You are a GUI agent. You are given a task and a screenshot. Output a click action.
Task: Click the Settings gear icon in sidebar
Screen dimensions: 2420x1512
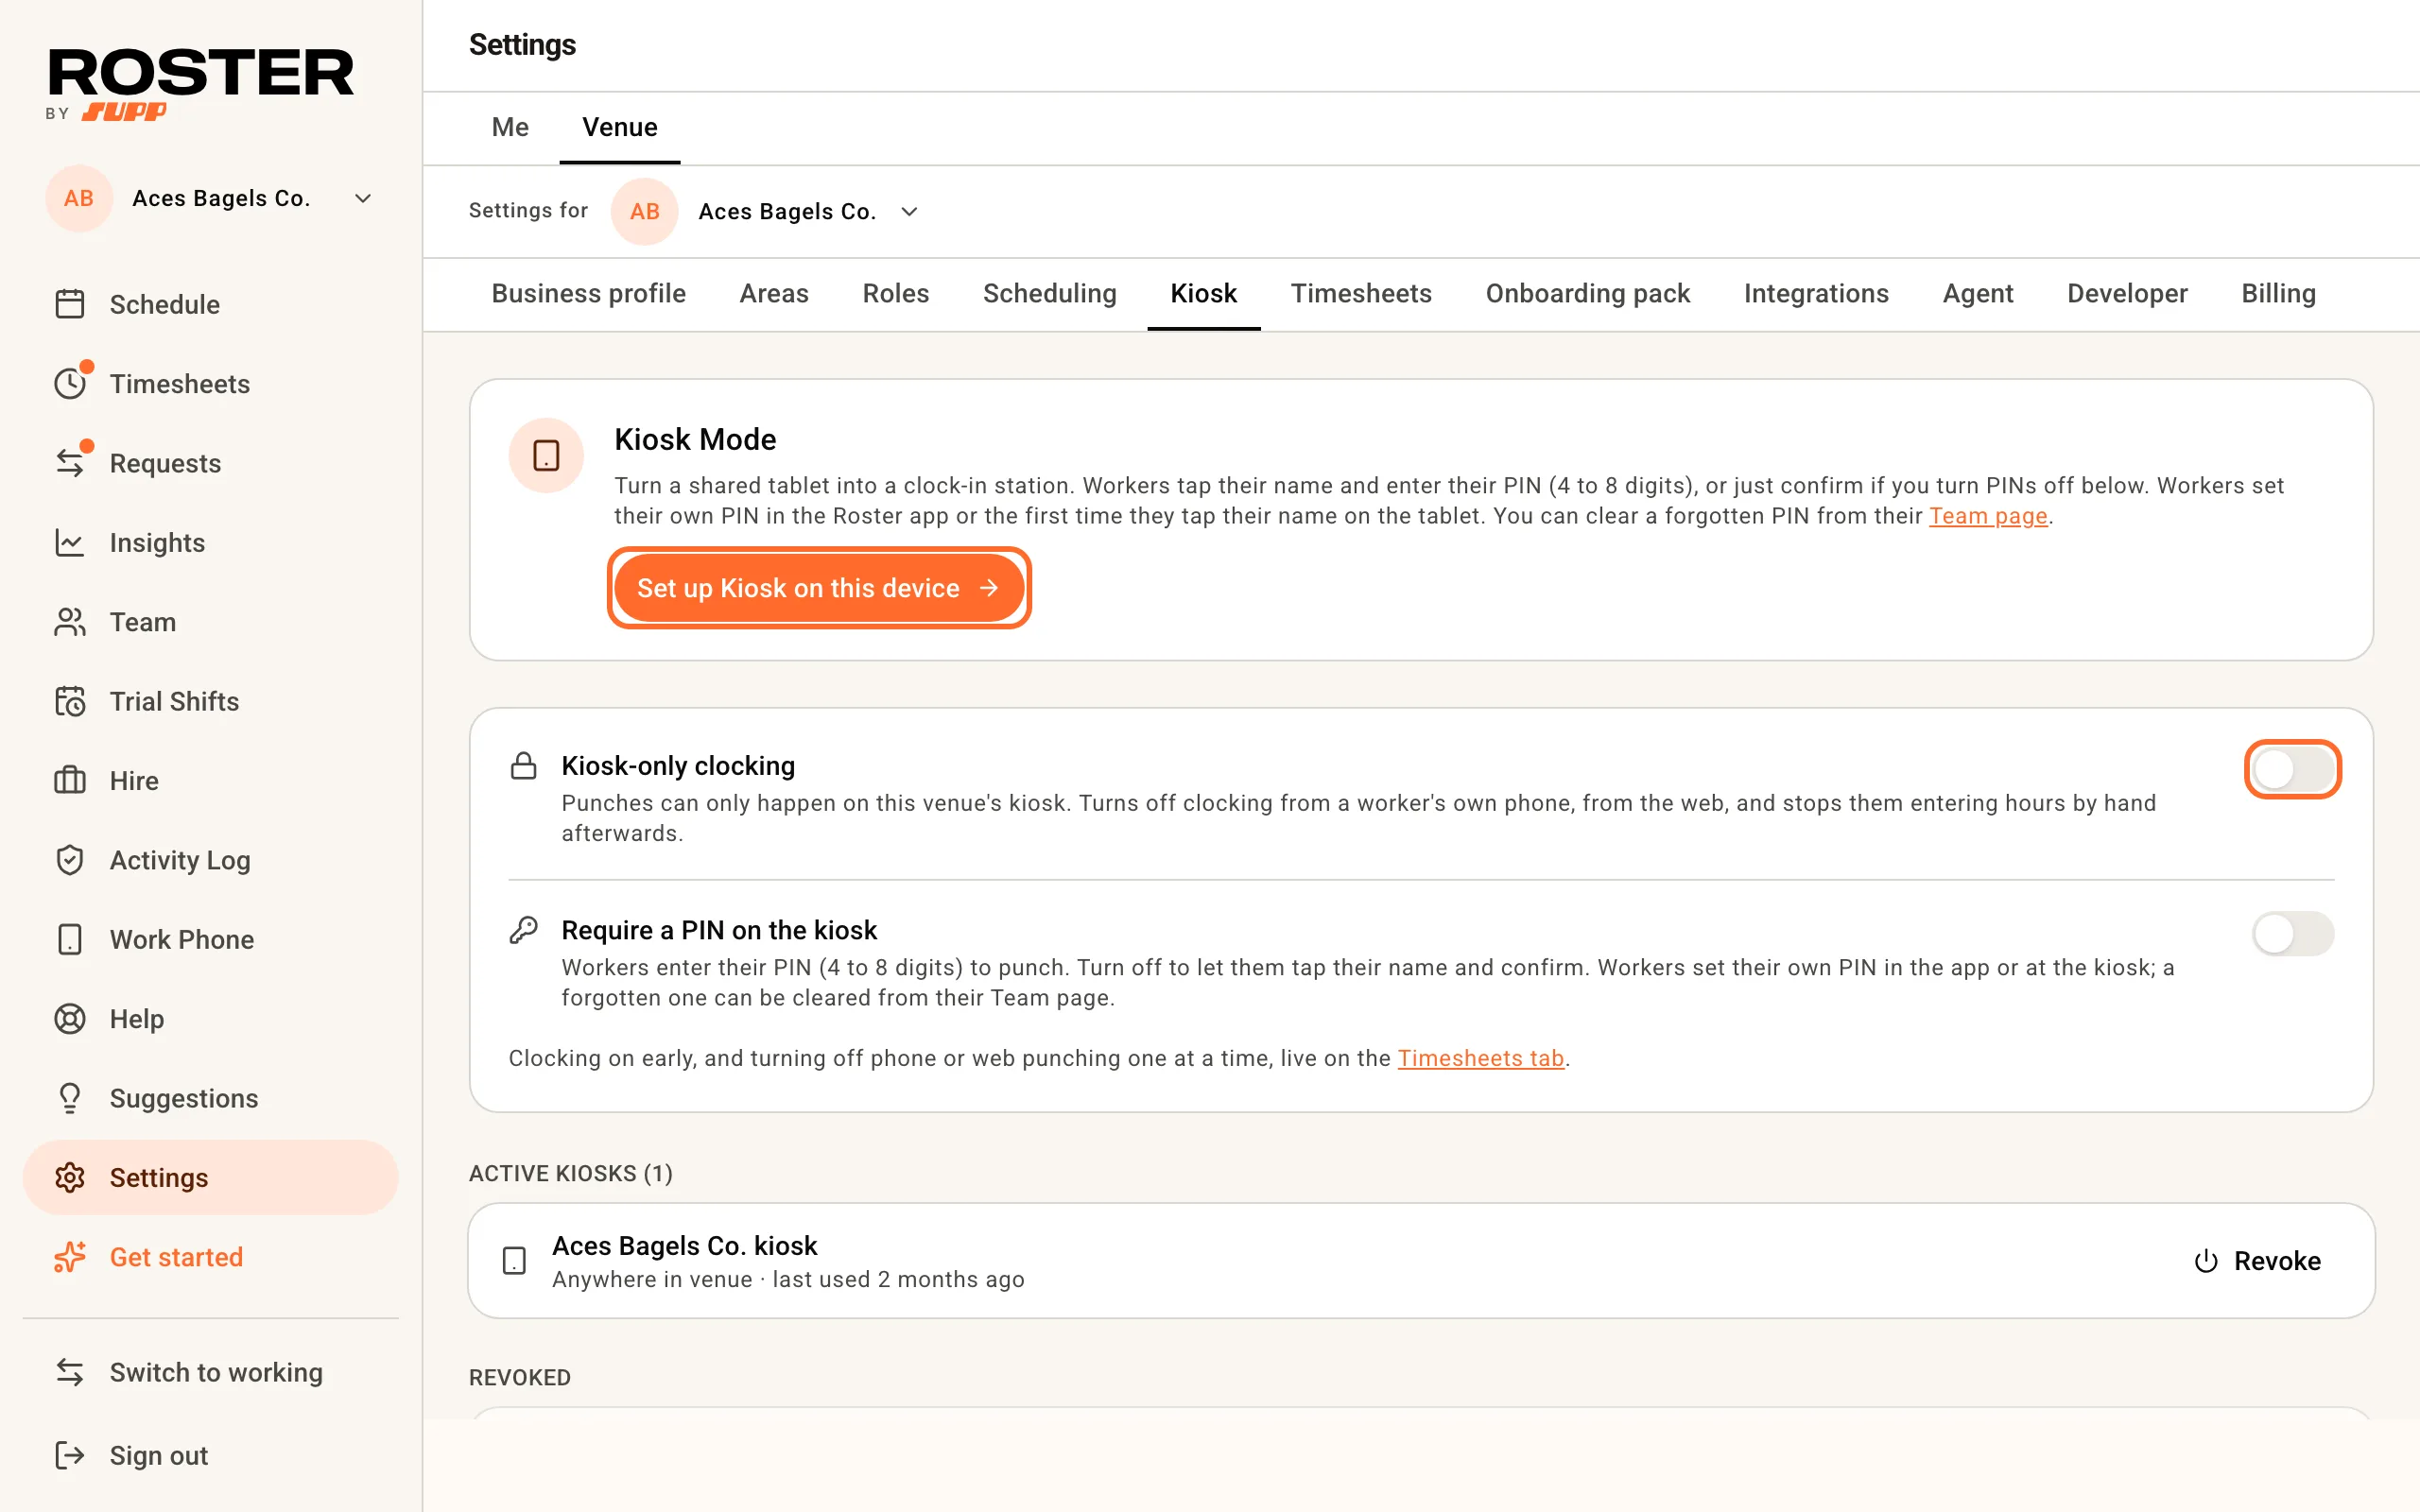click(70, 1178)
